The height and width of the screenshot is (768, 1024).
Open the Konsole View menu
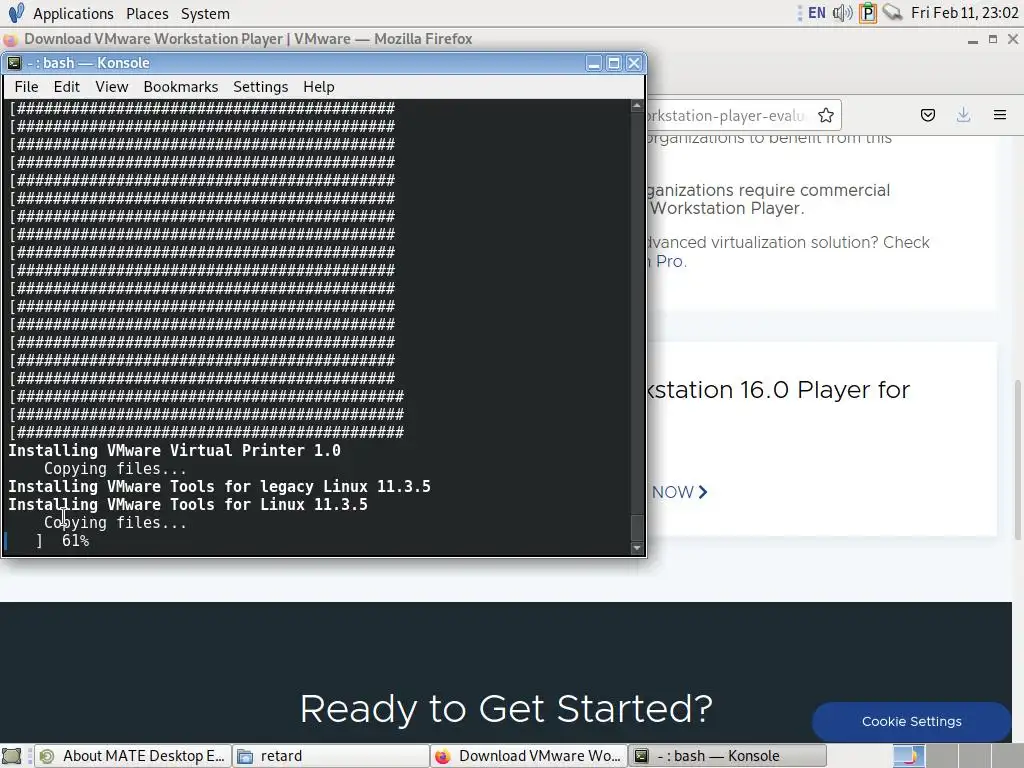pyautogui.click(x=112, y=87)
